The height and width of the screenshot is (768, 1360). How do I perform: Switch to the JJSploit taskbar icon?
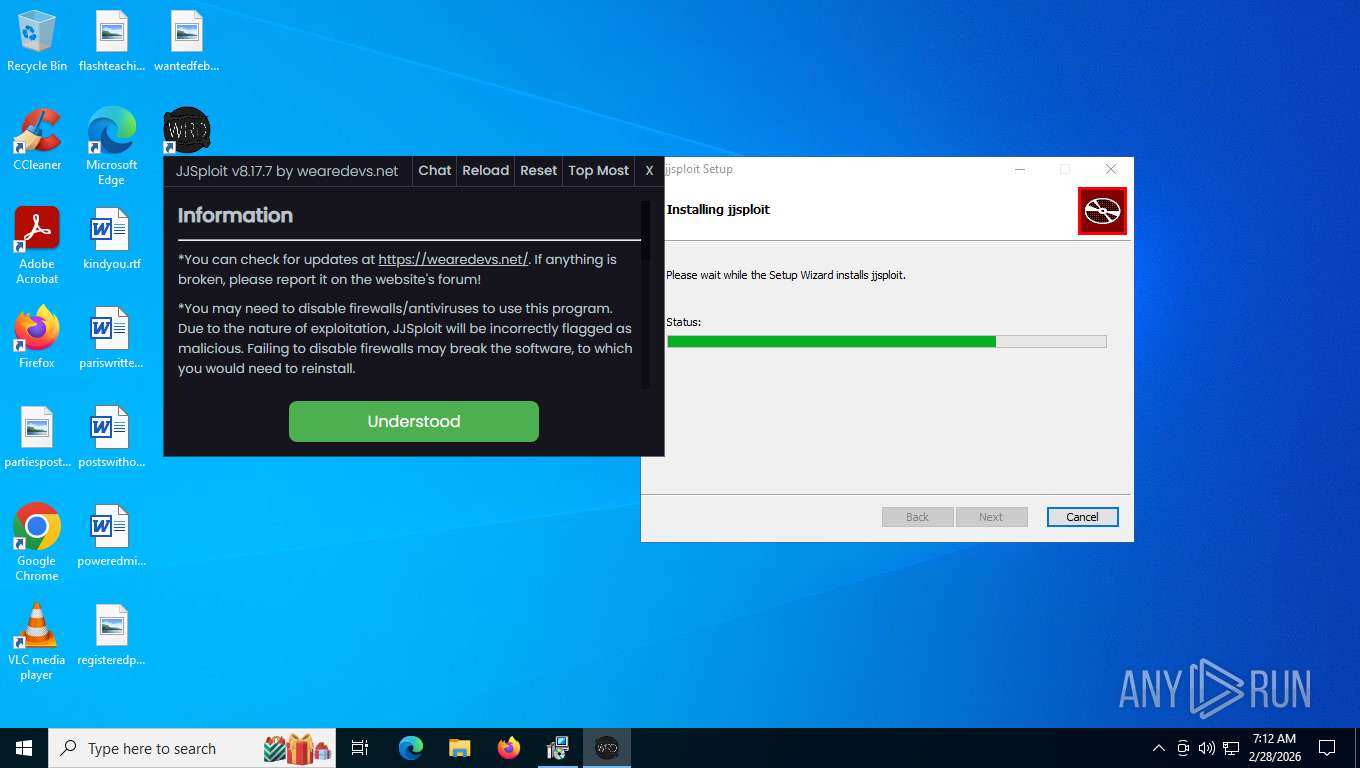click(x=607, y=748)
